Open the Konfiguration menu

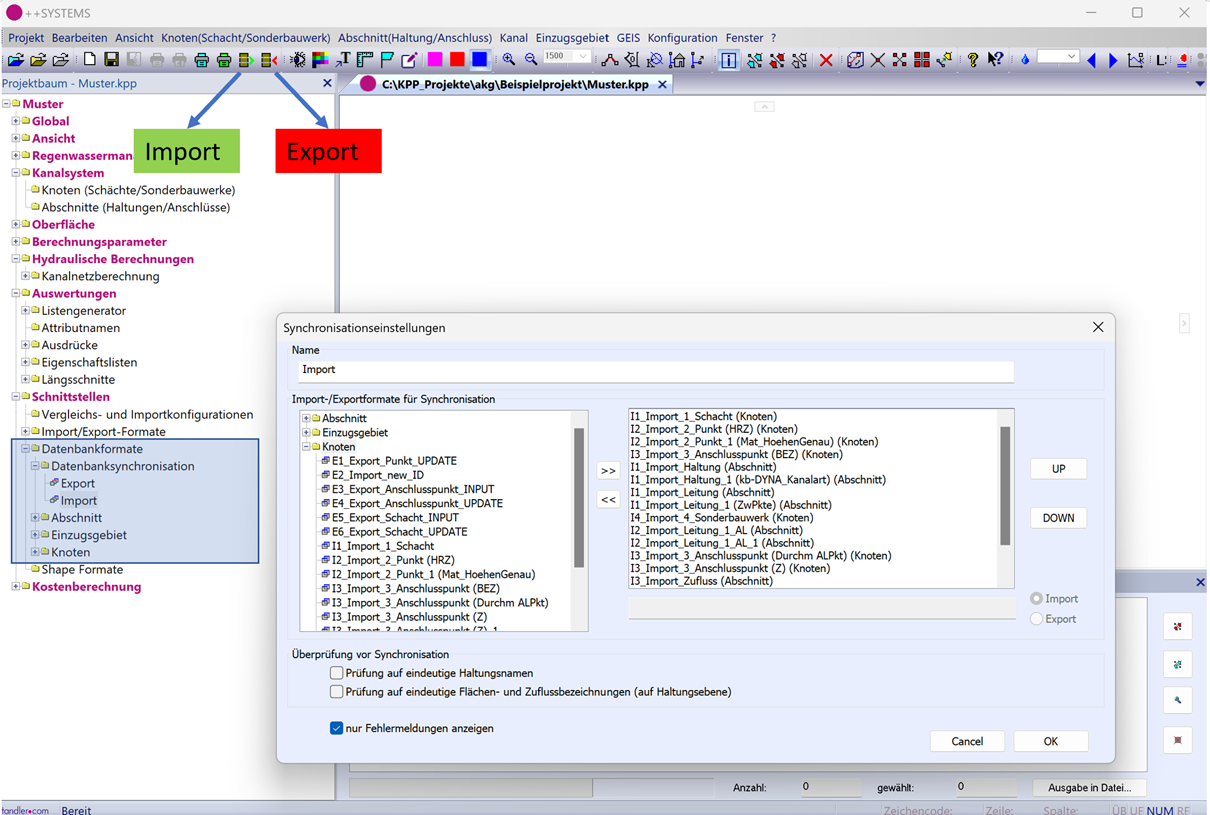pos(682,38)
